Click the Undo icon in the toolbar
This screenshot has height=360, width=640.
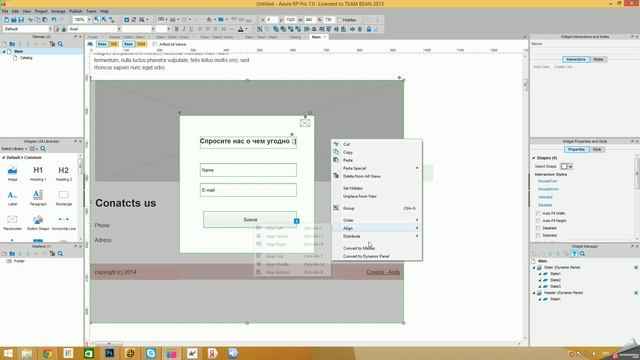click(54, 20)
